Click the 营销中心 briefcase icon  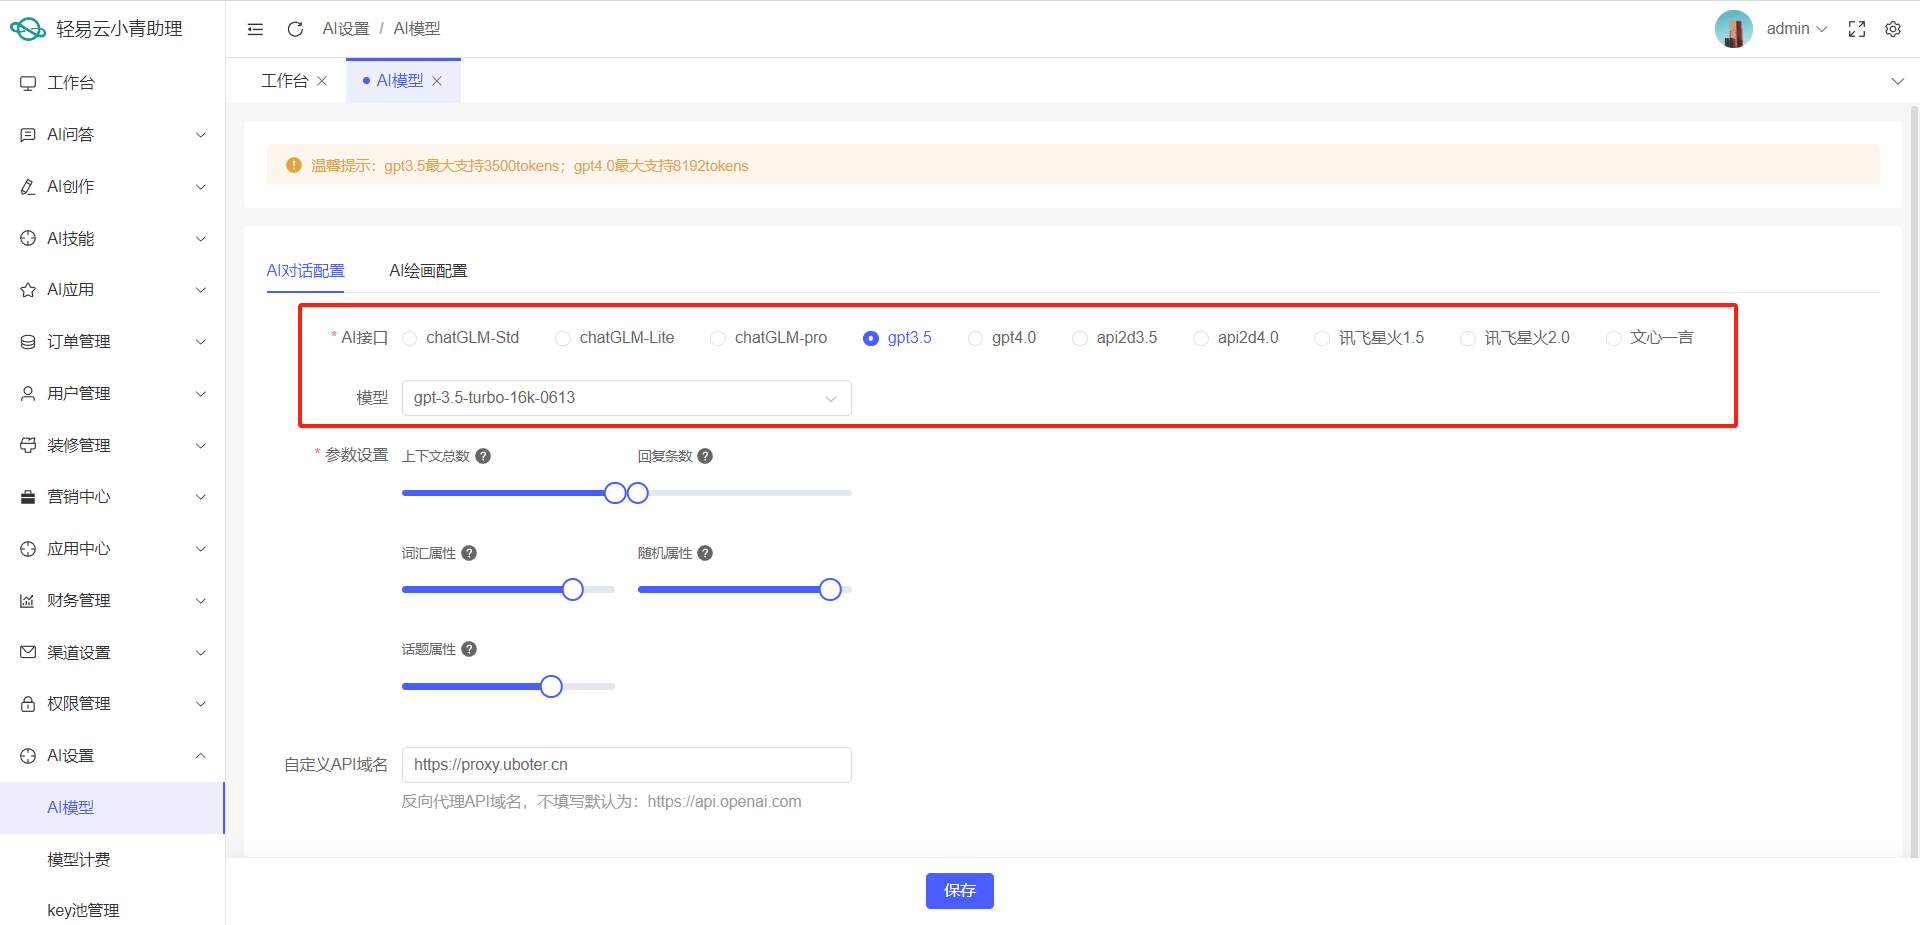28,497
